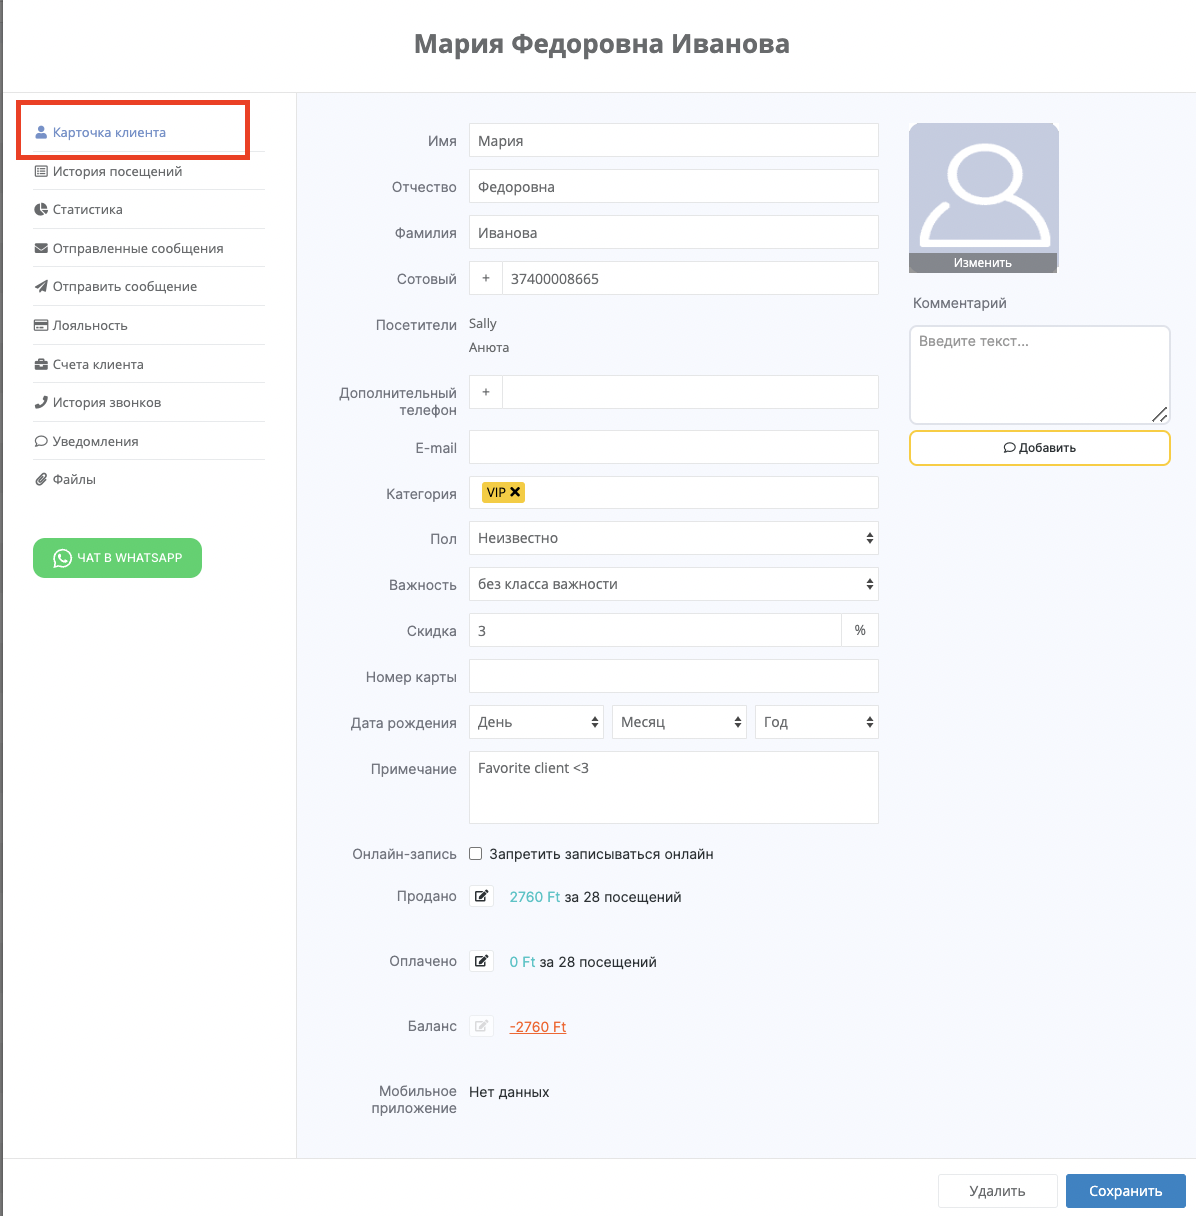This screenshot has width=1196, height=1216.
Task: Open the Год birth year dropdown
Action: (817, 722)
